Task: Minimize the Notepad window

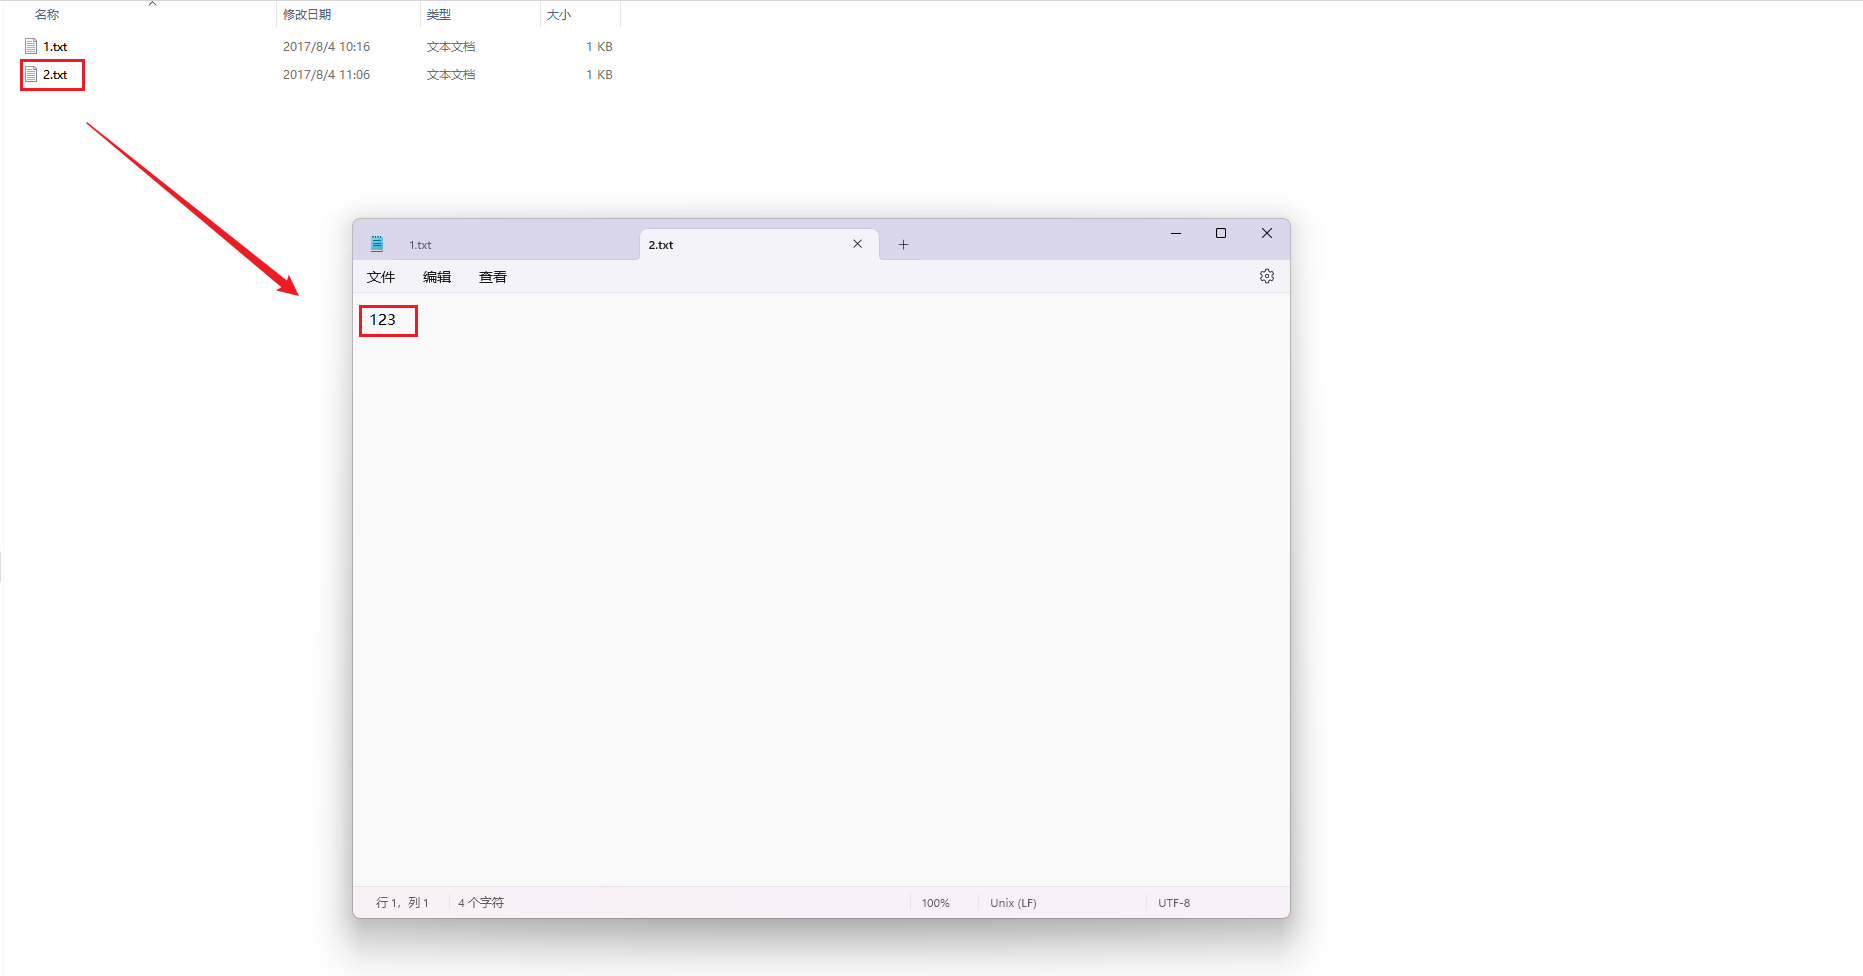Action: pyautogui.click(x=1175, y=233)
